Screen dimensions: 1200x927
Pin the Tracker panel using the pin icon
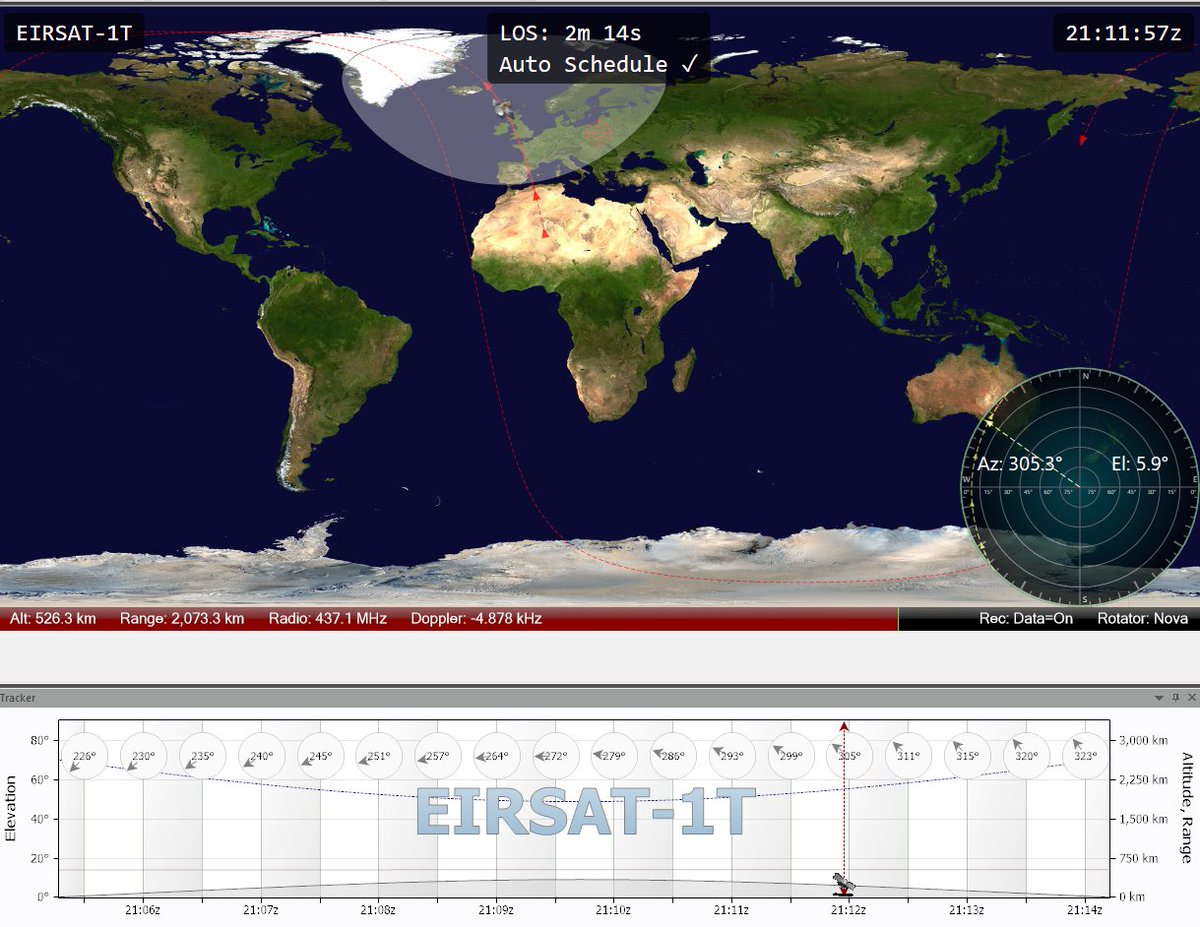pyautogui.click(x=1176, y=698)
